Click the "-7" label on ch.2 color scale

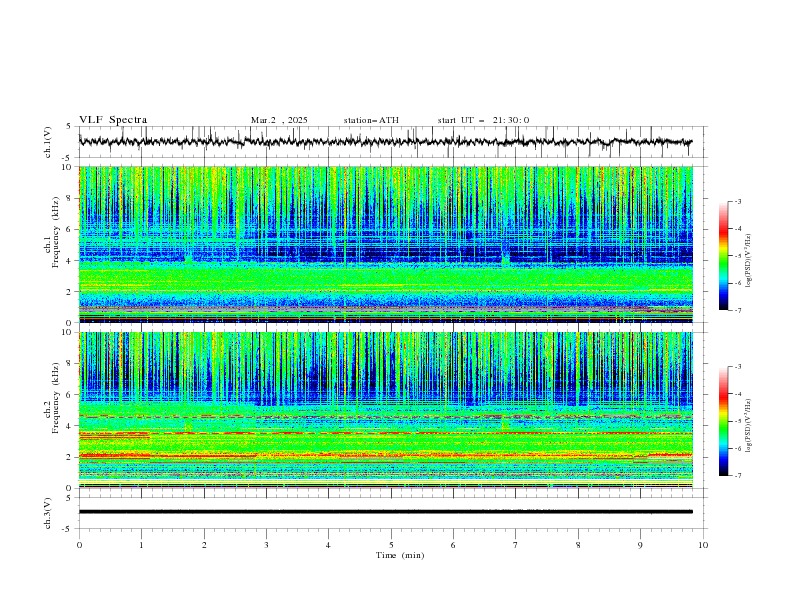point(737,476)
